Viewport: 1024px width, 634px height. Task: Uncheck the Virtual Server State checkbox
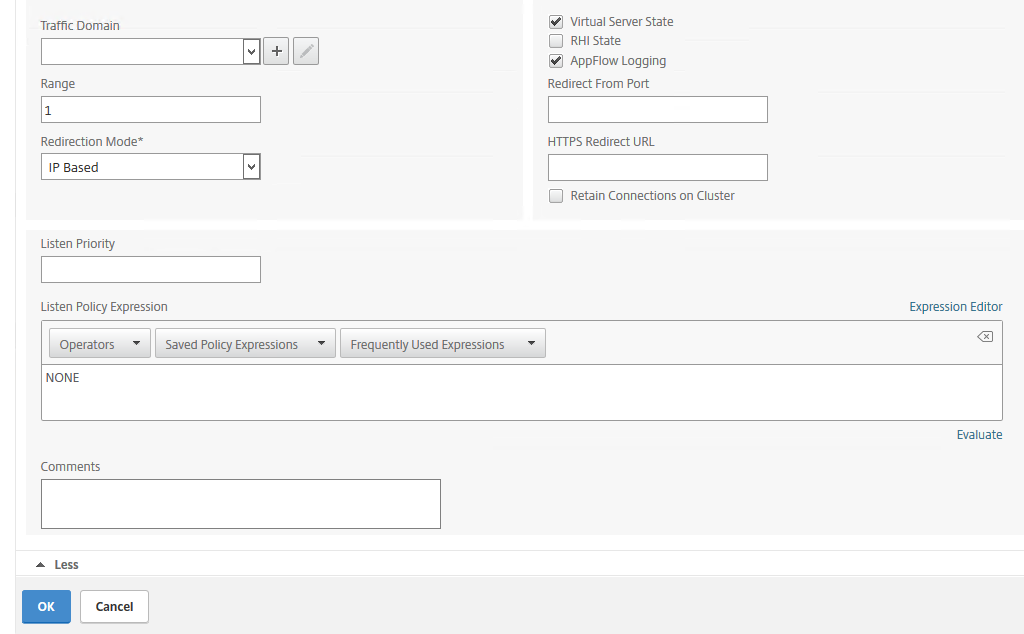[556, 21]
